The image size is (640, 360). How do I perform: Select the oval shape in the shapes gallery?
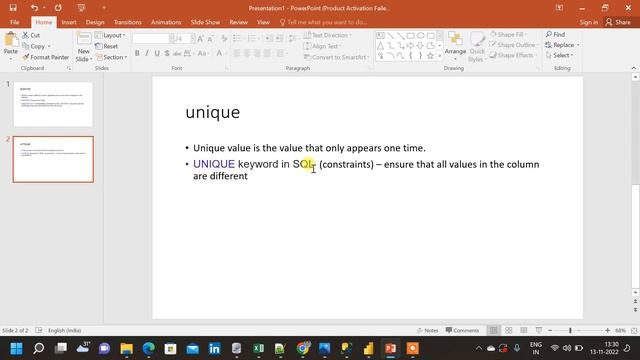pyautogui.click(x=420, y=36)
